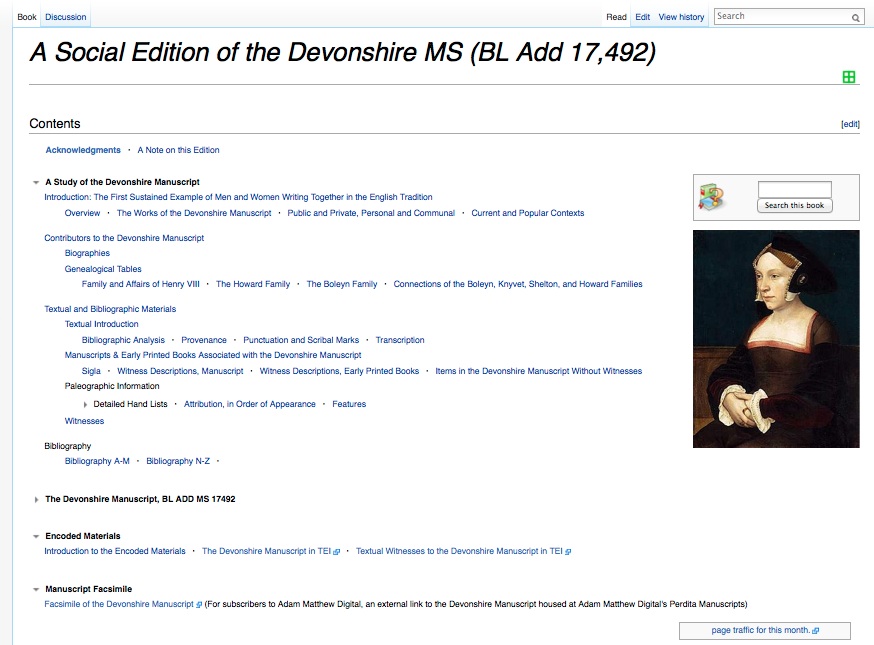Screen dimensions: 874x645
Task: Open Punctuation and Scribal Marks link
Action: click(x=301, y=340)
